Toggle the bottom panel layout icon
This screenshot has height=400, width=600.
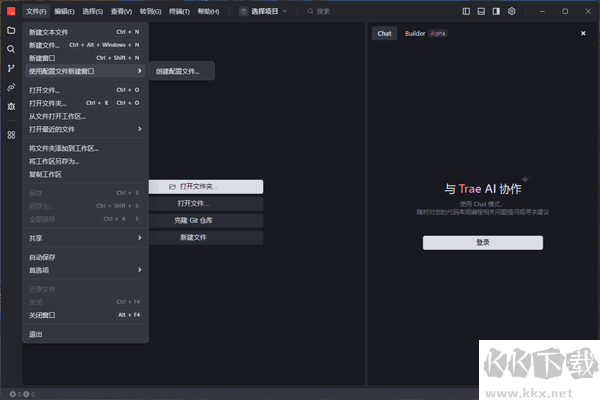click(481, 11)
